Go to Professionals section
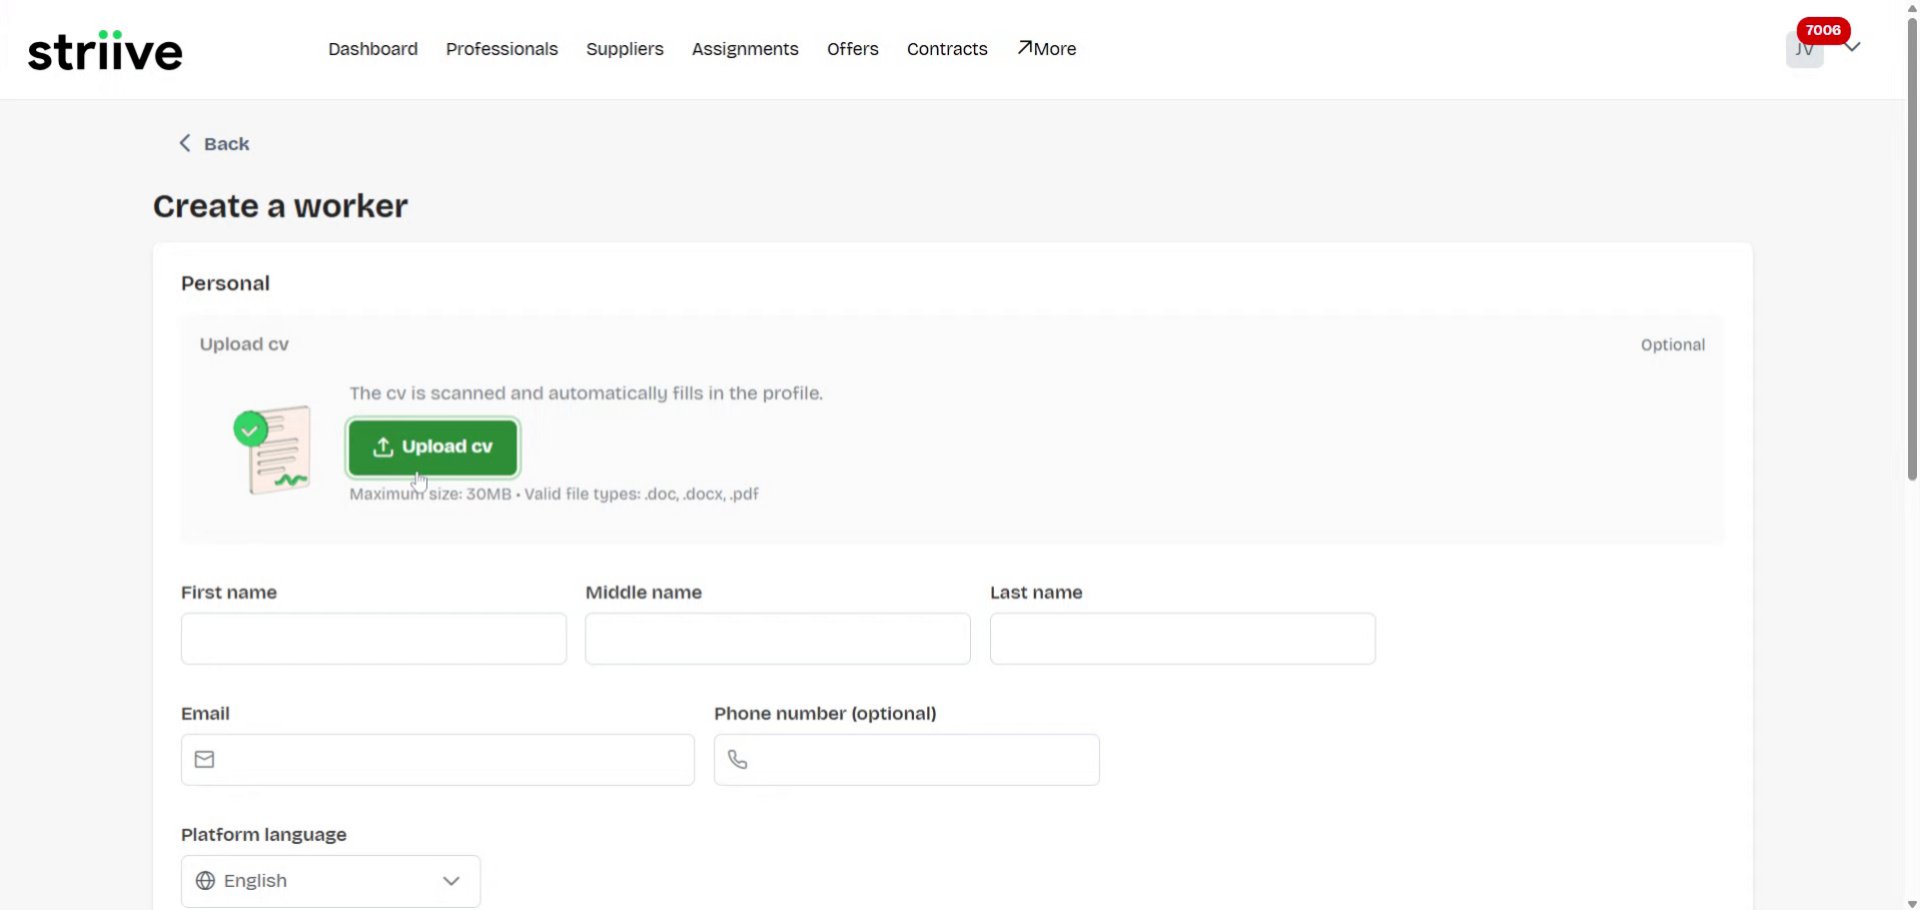The image size is (1920, 910). click(502, 49)
